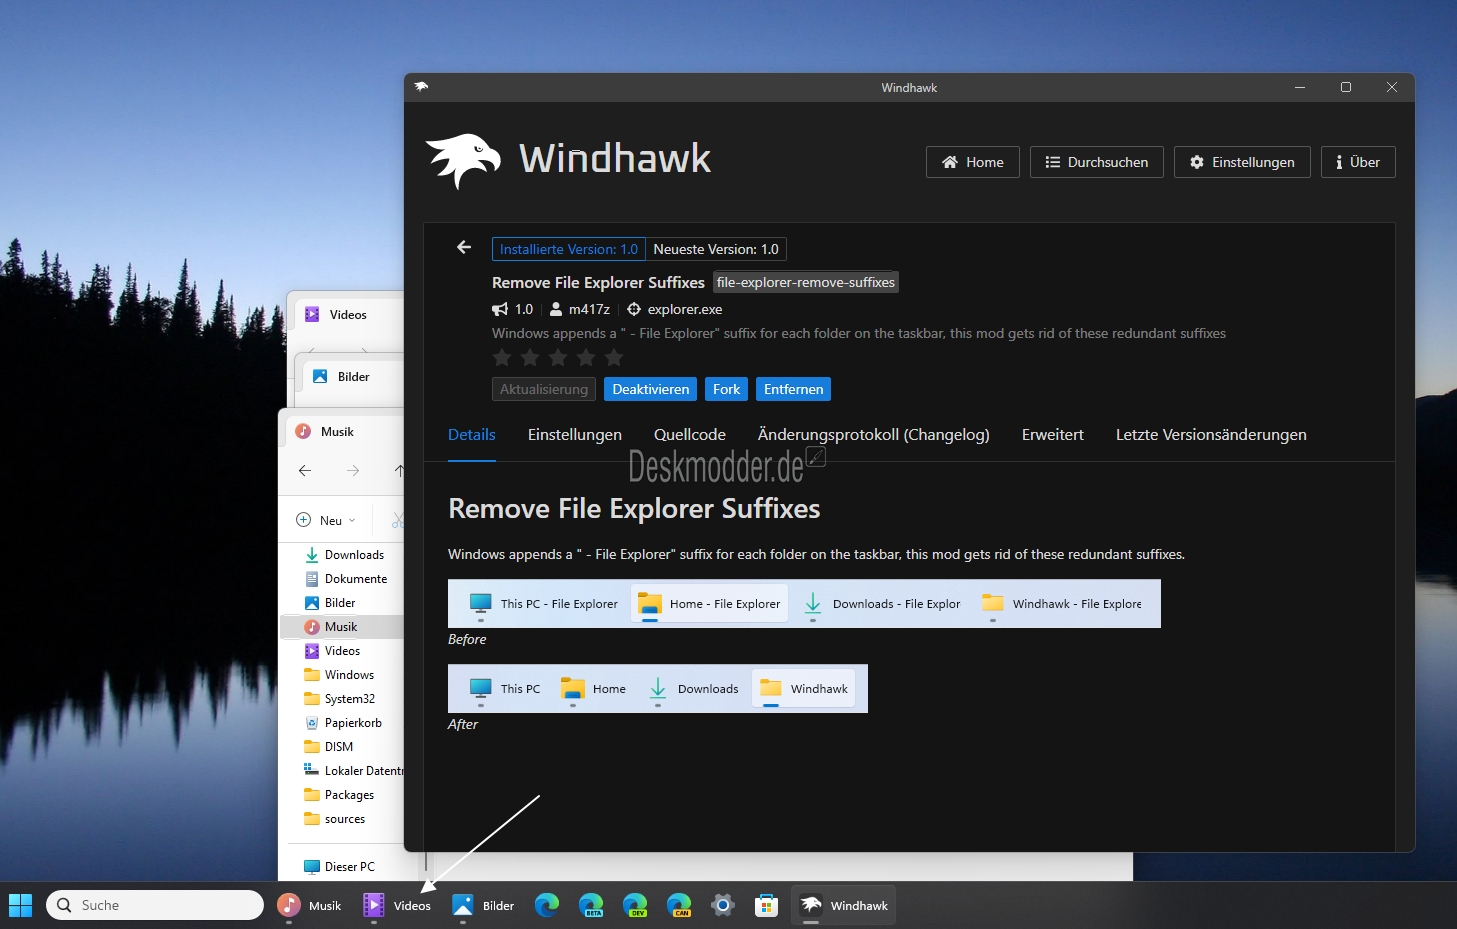Image resolution: width=1457 pixels, height=929 pixels.
Task: Open Bilder from the taskbar
Action: tap(484, 905)
